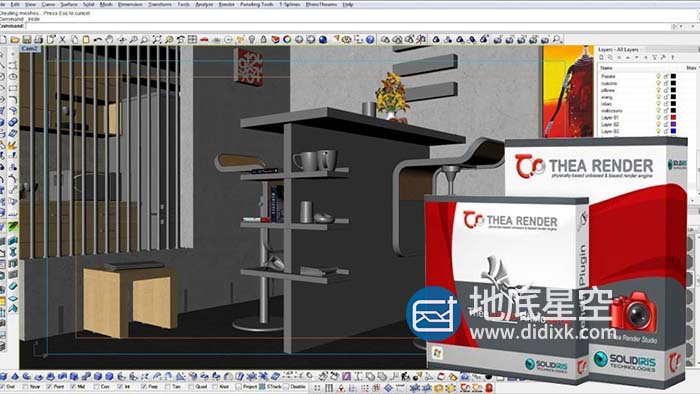The height and width of the screenshot is (394, 700).
Task: Click the padlock lock objects icon
Action: click(x=263, y=40)
